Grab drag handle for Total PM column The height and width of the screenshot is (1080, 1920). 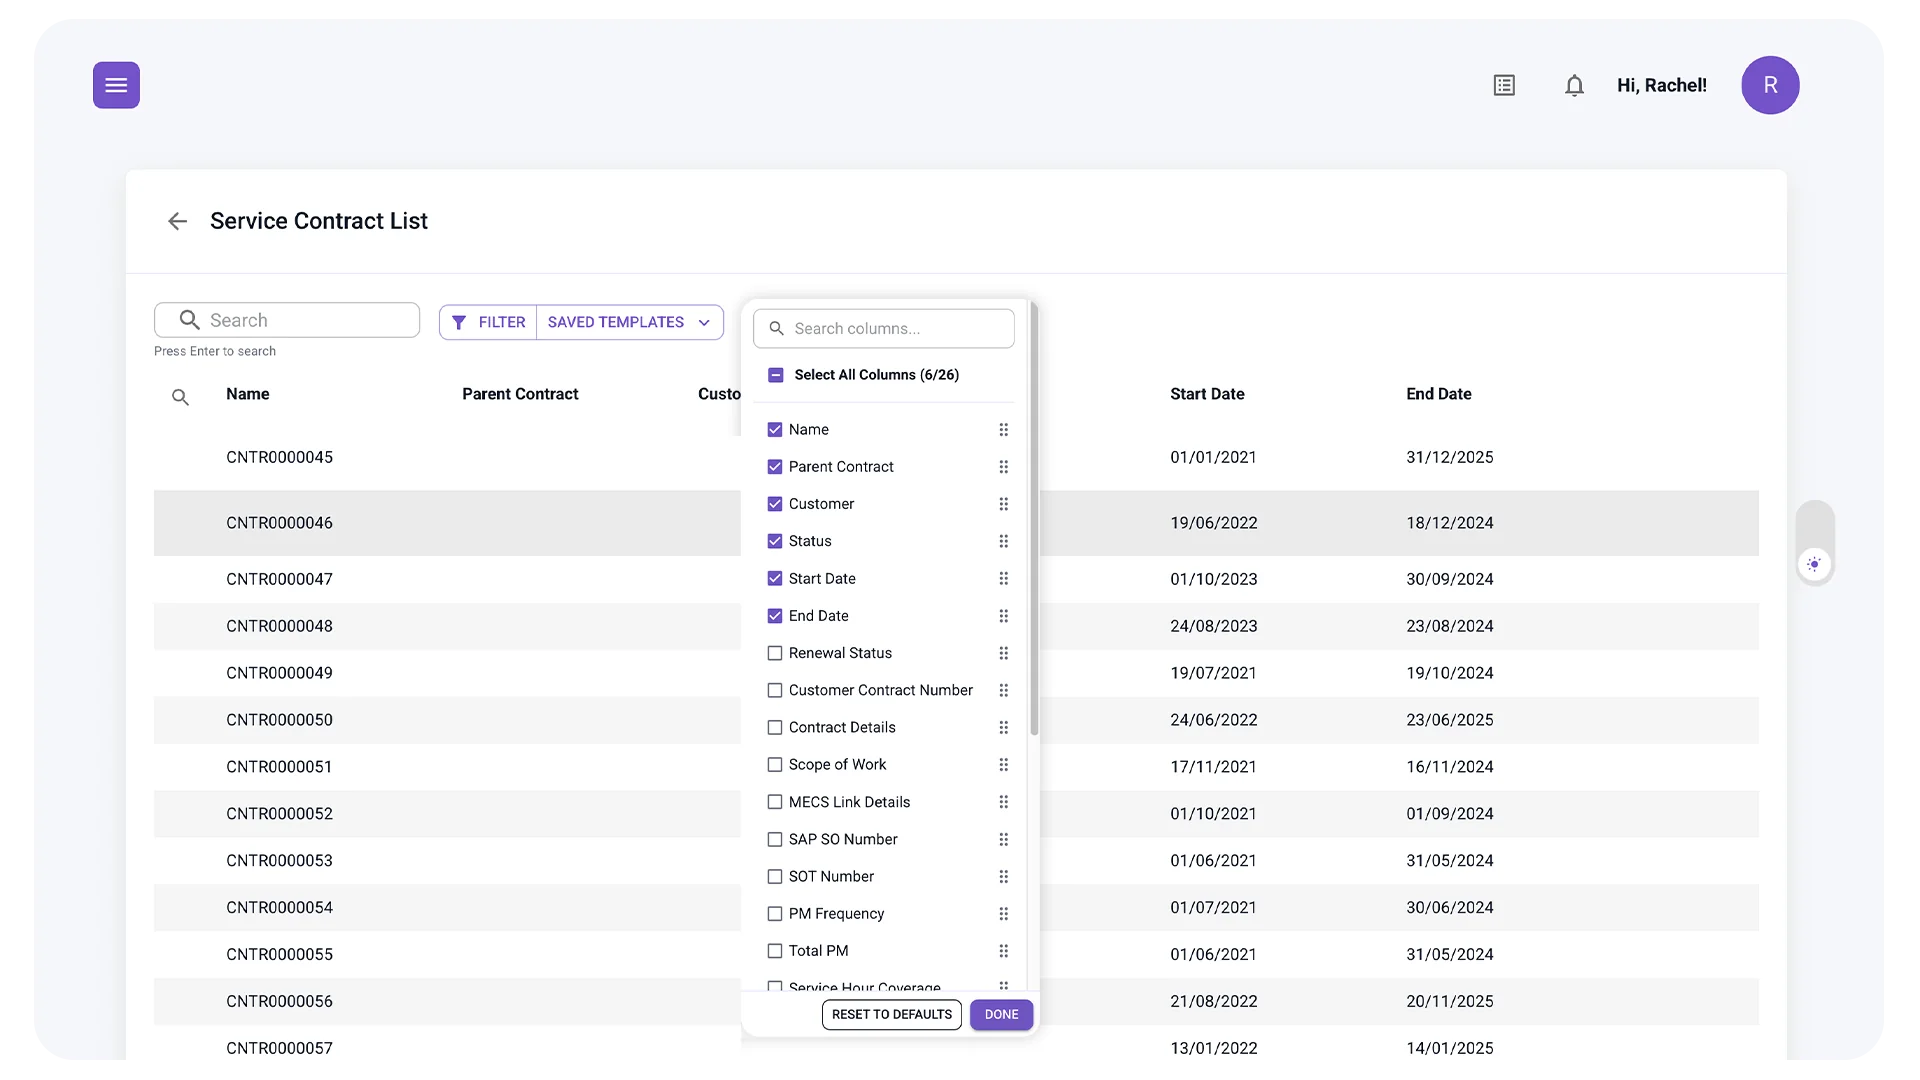[x=1003, y=951]
